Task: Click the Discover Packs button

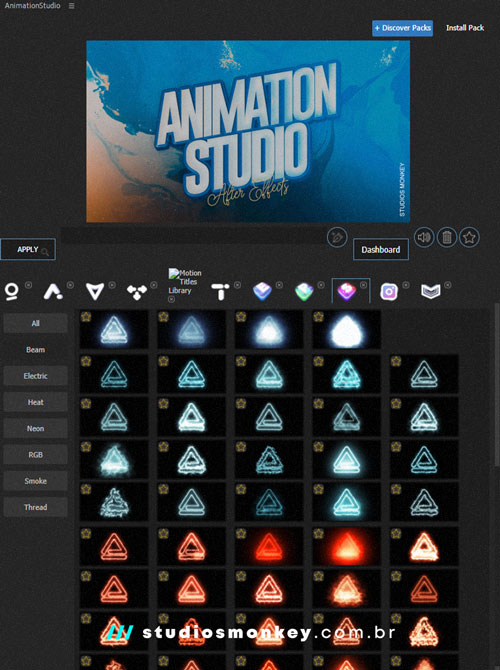Action: (x=402, y=28)
